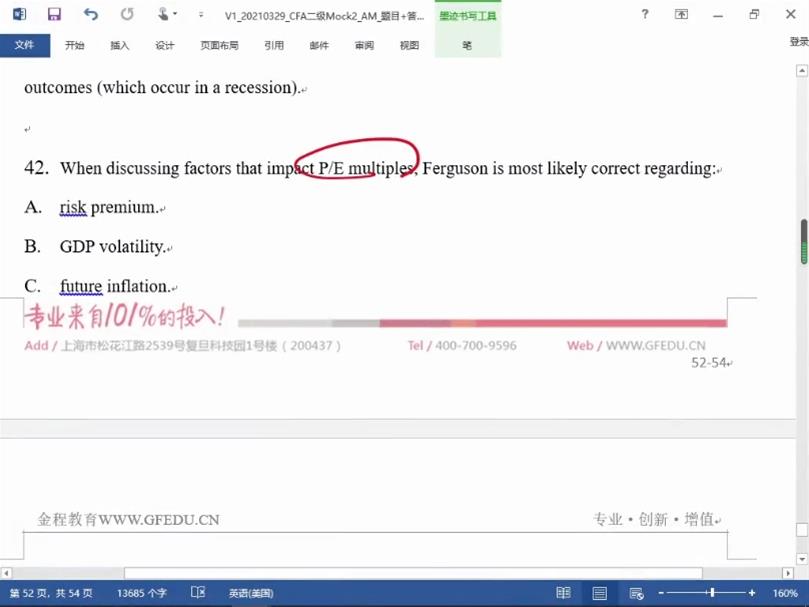
Task: Open the 文件 (File) menu
Action: point(24,45)
